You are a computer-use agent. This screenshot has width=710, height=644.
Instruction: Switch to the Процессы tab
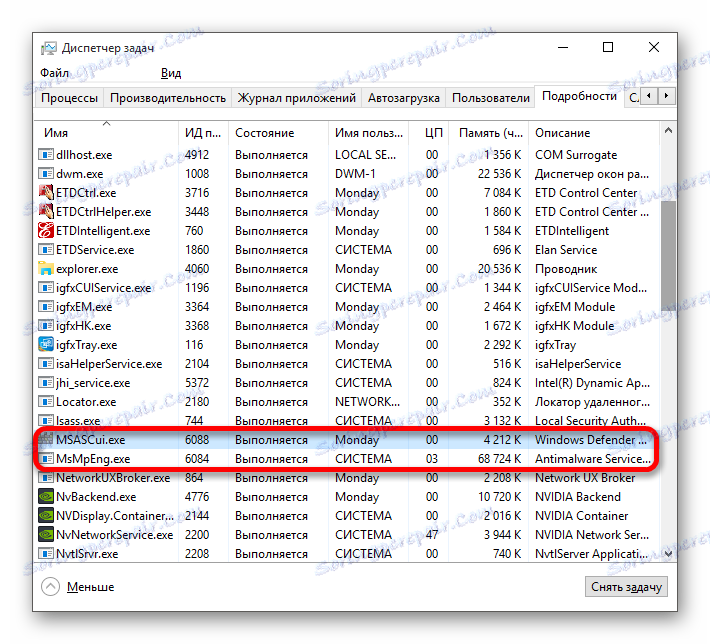(x=69, y=98)
